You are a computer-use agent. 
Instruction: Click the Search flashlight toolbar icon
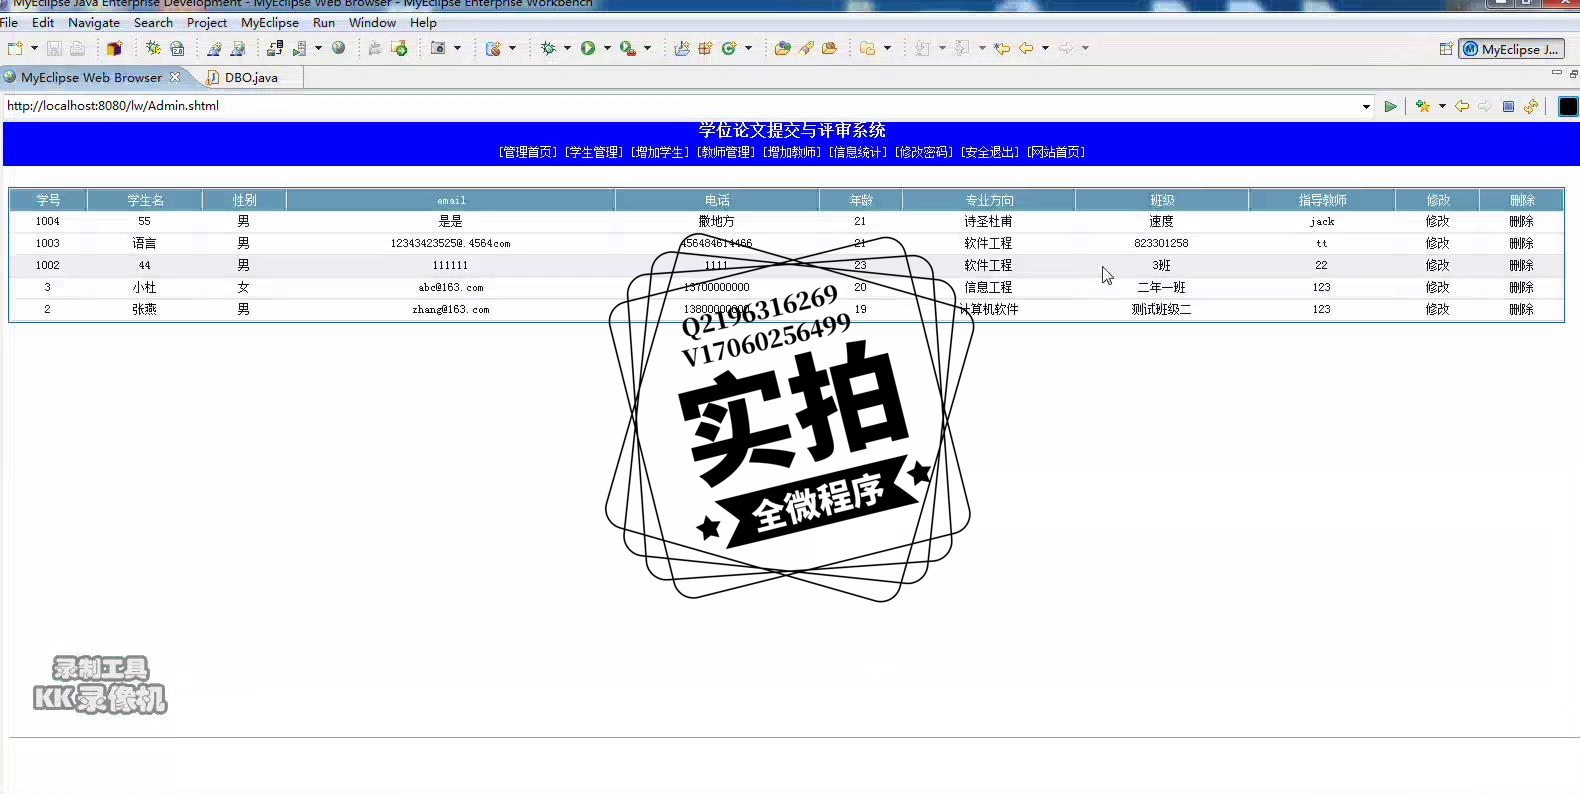(x=806, y=48)
